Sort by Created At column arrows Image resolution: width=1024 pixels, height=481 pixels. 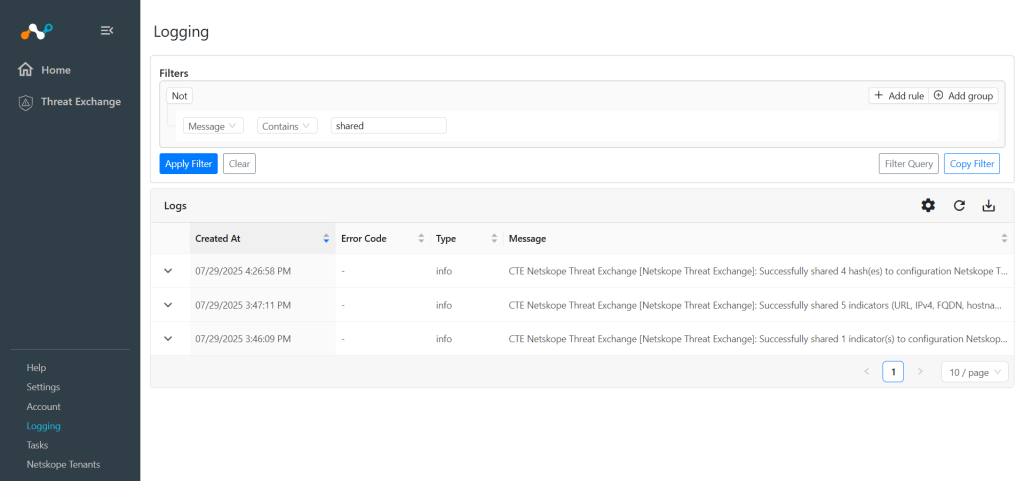tap(326, 239)
